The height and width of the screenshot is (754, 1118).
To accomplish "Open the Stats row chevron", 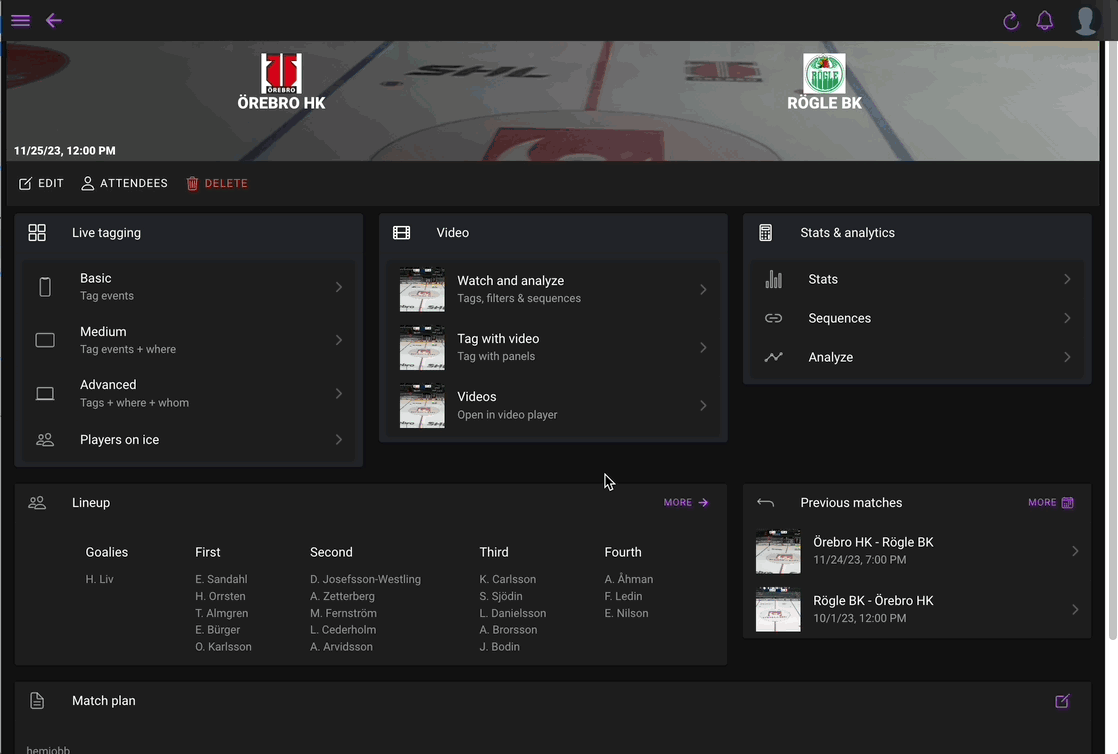I will [1067, 279].
